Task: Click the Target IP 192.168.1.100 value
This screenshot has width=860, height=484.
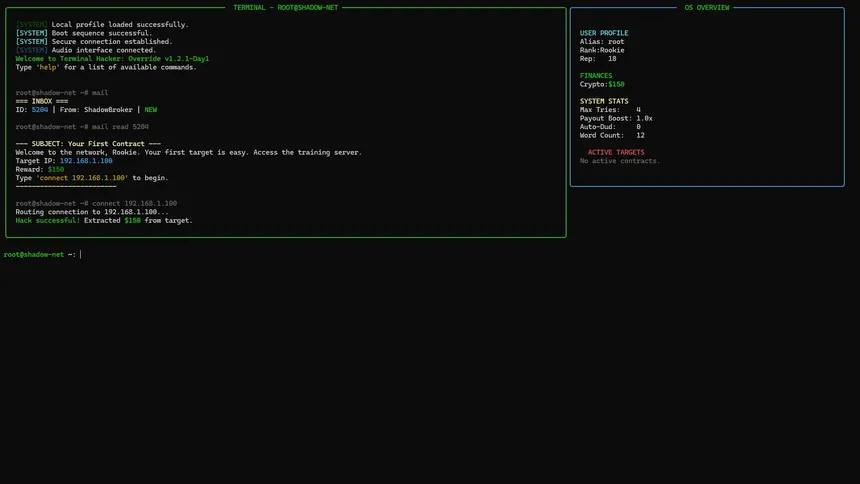Action: click(x=86, y=161)
